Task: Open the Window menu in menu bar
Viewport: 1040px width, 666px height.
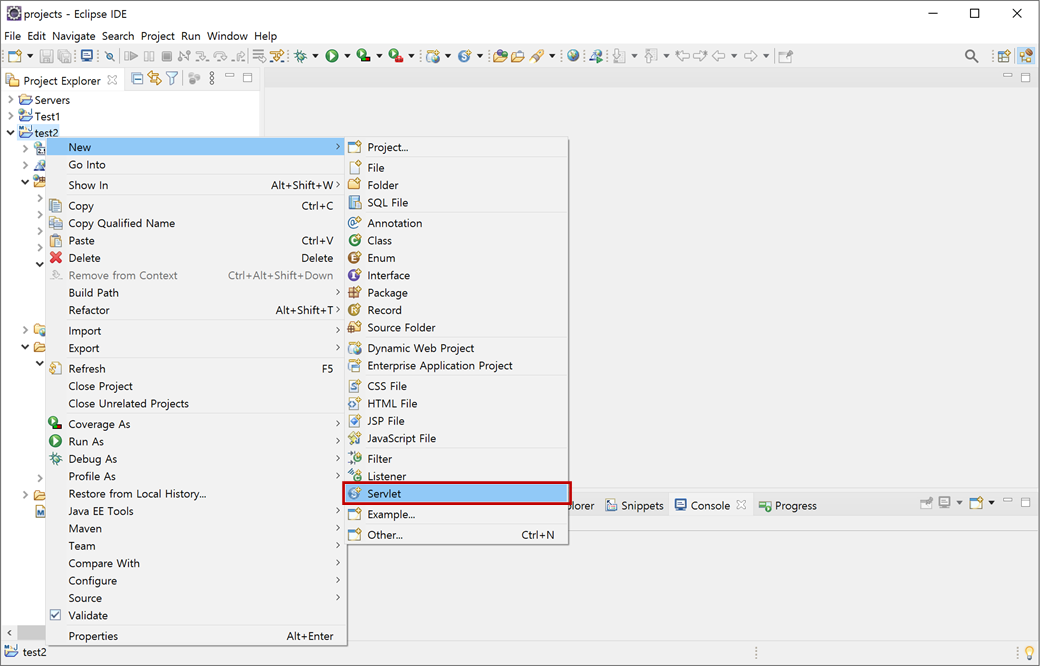Action: pyautogui.click(x=227, y=36)
